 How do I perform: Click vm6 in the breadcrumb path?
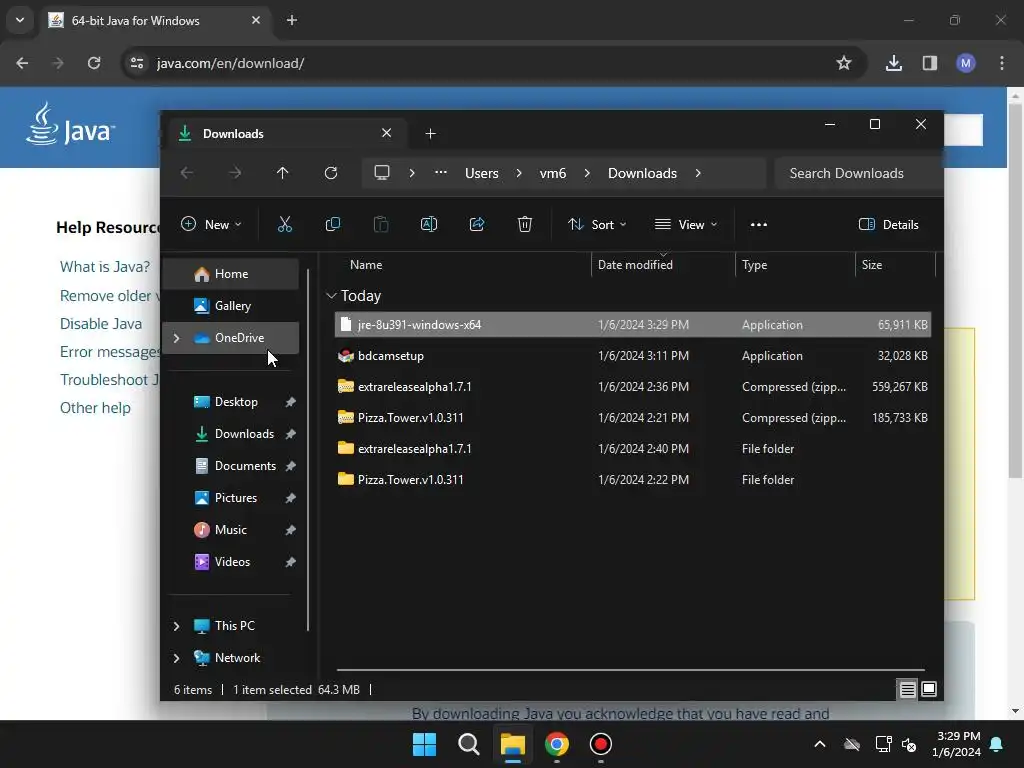pos(552,173)
